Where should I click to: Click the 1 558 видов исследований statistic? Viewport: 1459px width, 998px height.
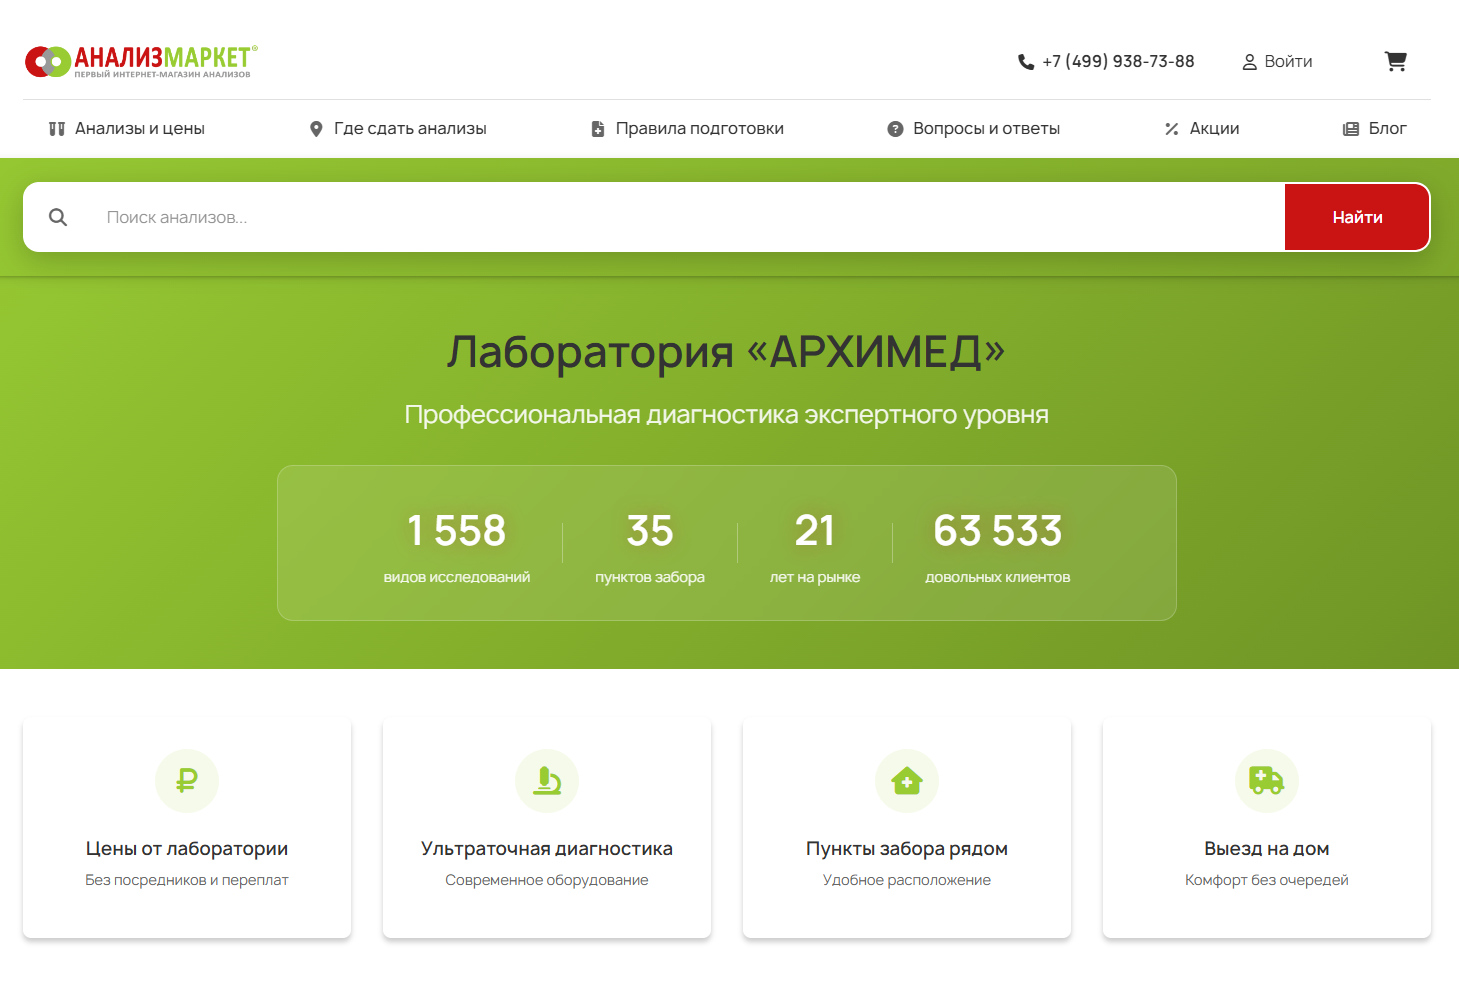[x=457, y=546]
